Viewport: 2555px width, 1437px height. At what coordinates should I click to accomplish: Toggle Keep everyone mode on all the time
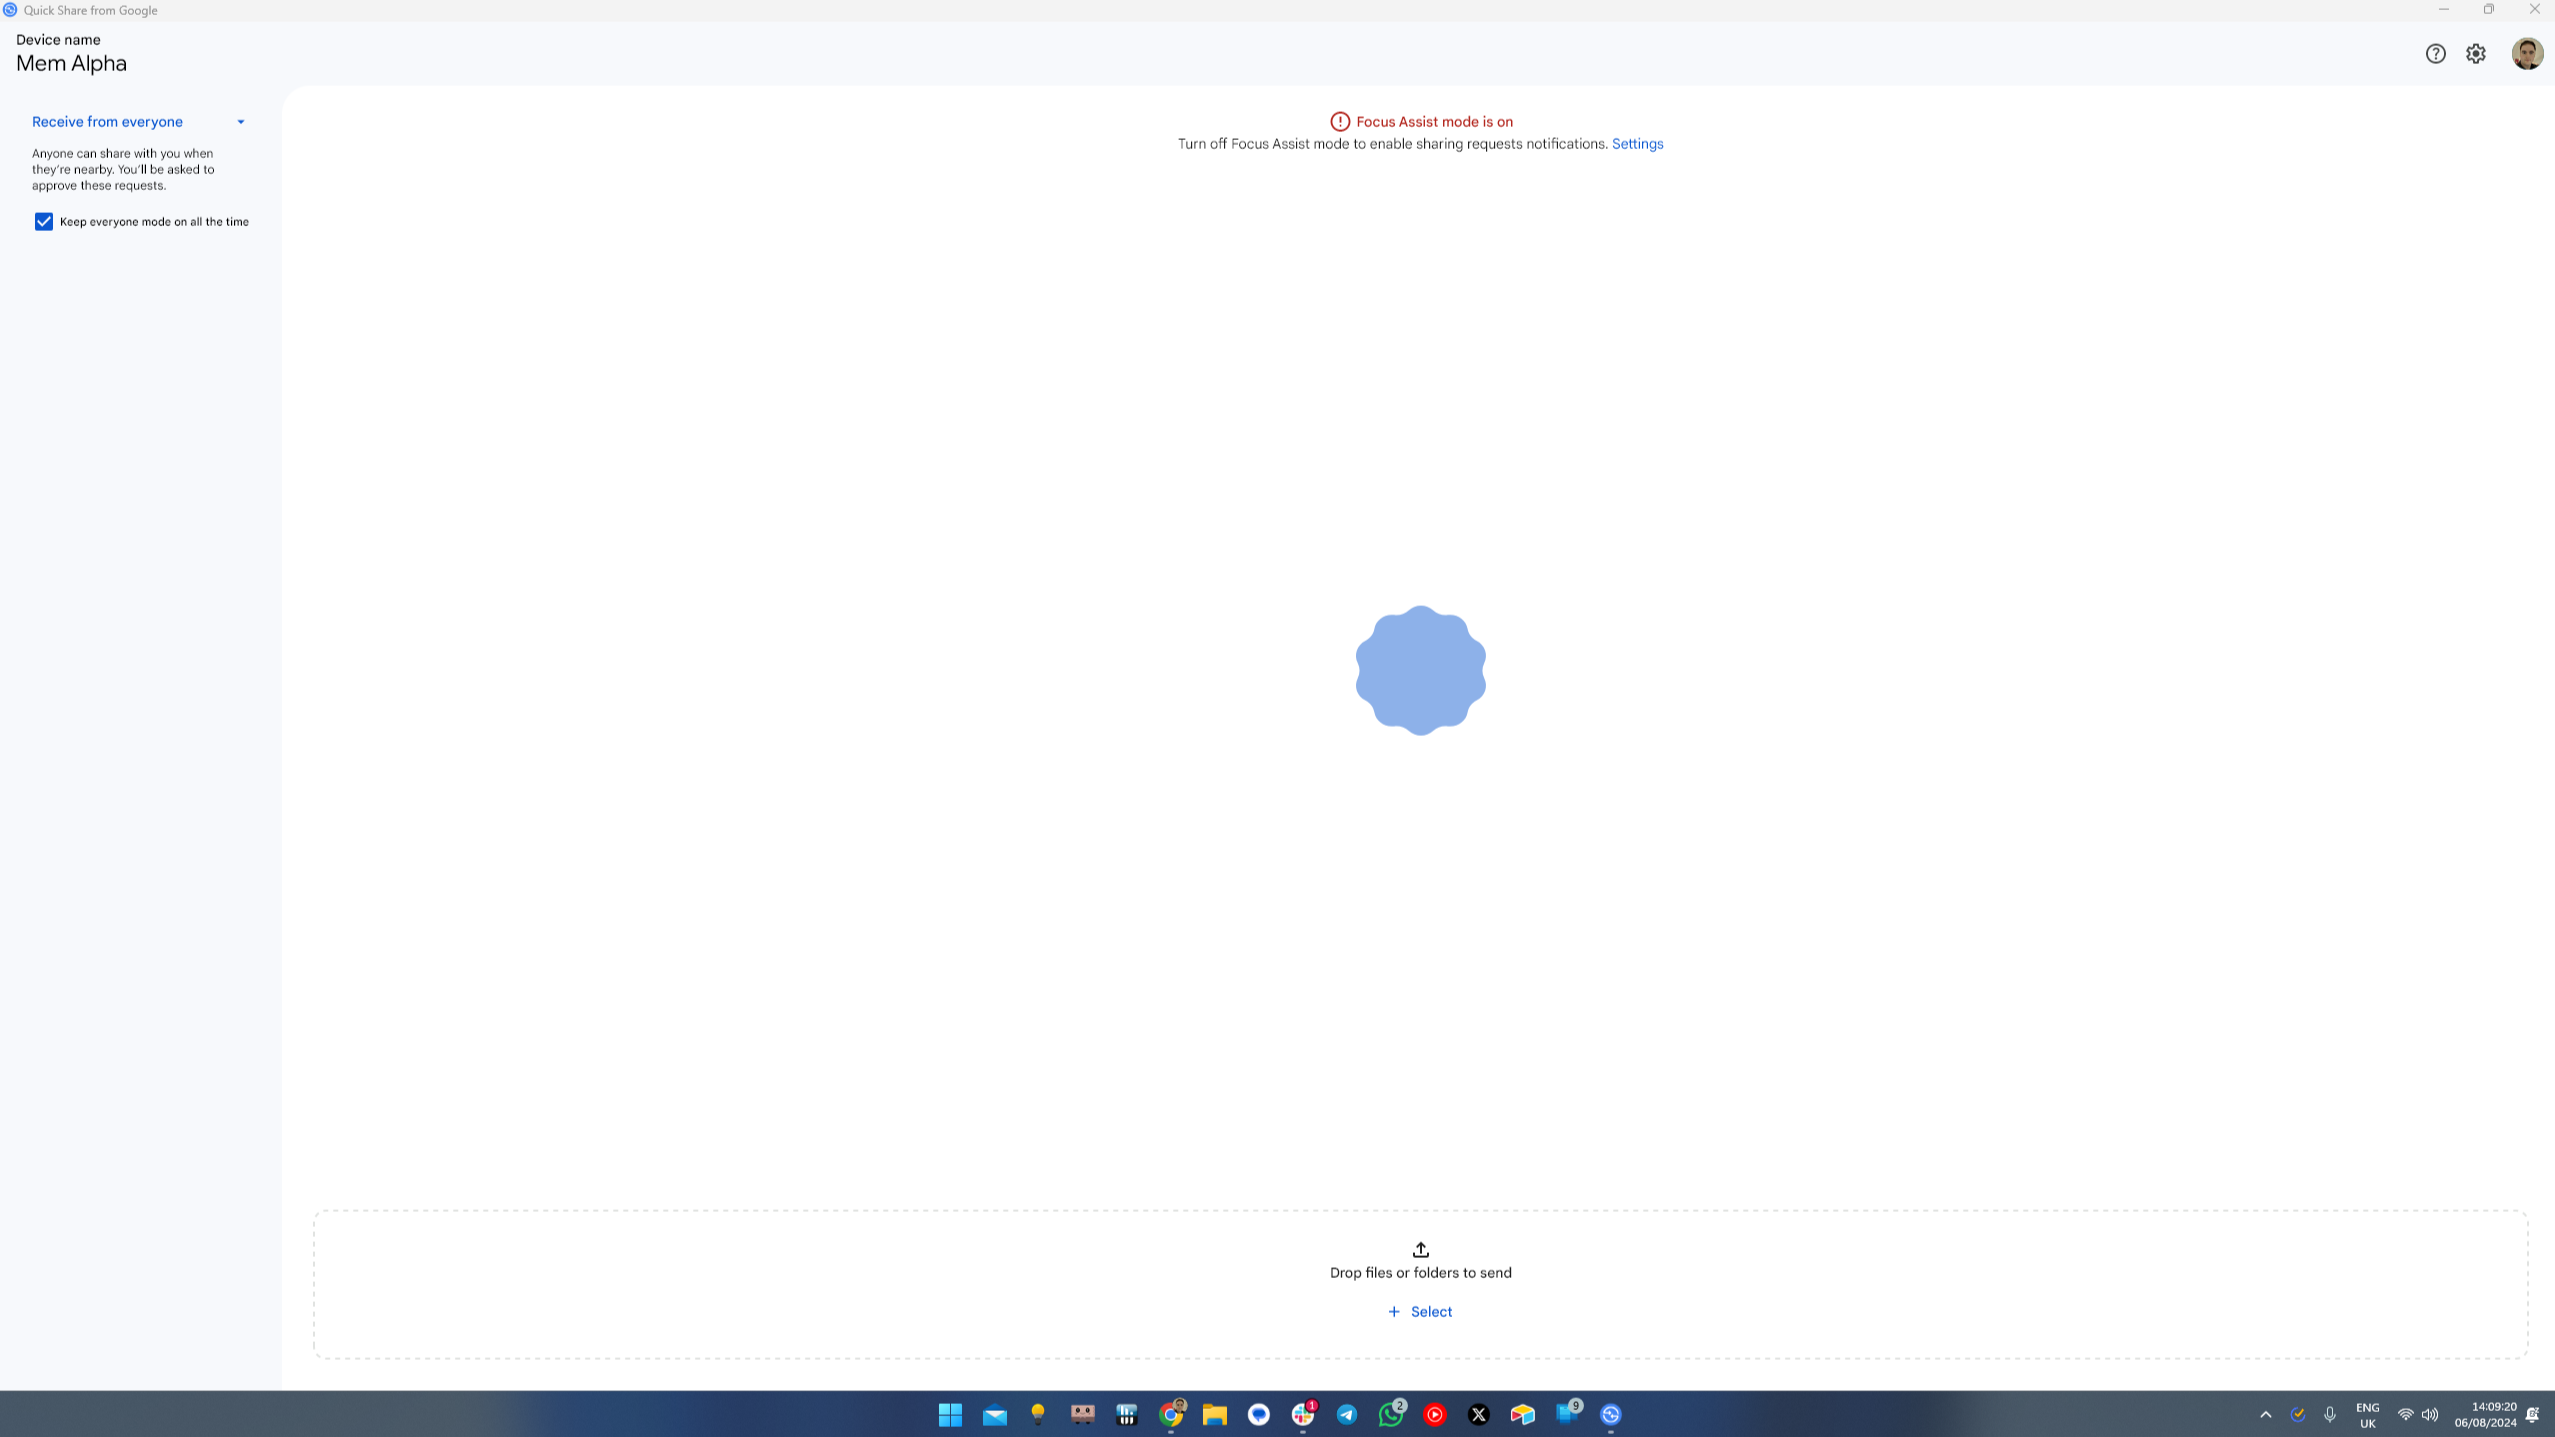(44, 221)
